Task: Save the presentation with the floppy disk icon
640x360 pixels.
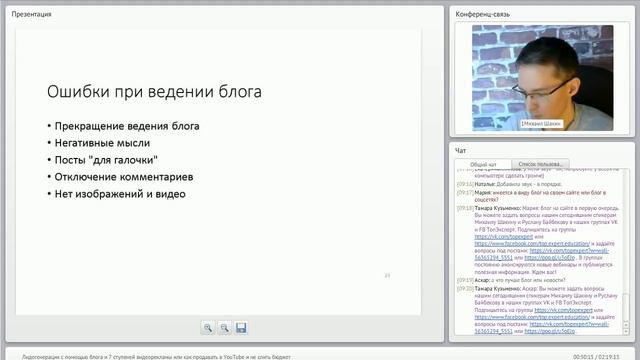Action: click(241, 328)
